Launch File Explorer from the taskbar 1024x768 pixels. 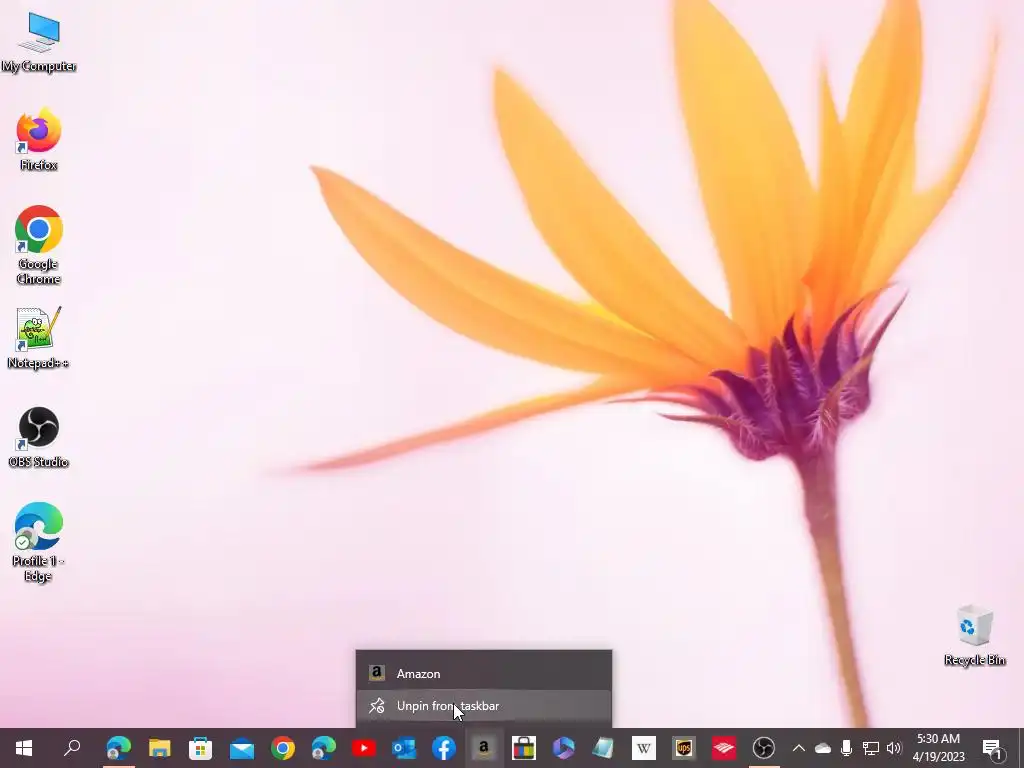[159, 748]
